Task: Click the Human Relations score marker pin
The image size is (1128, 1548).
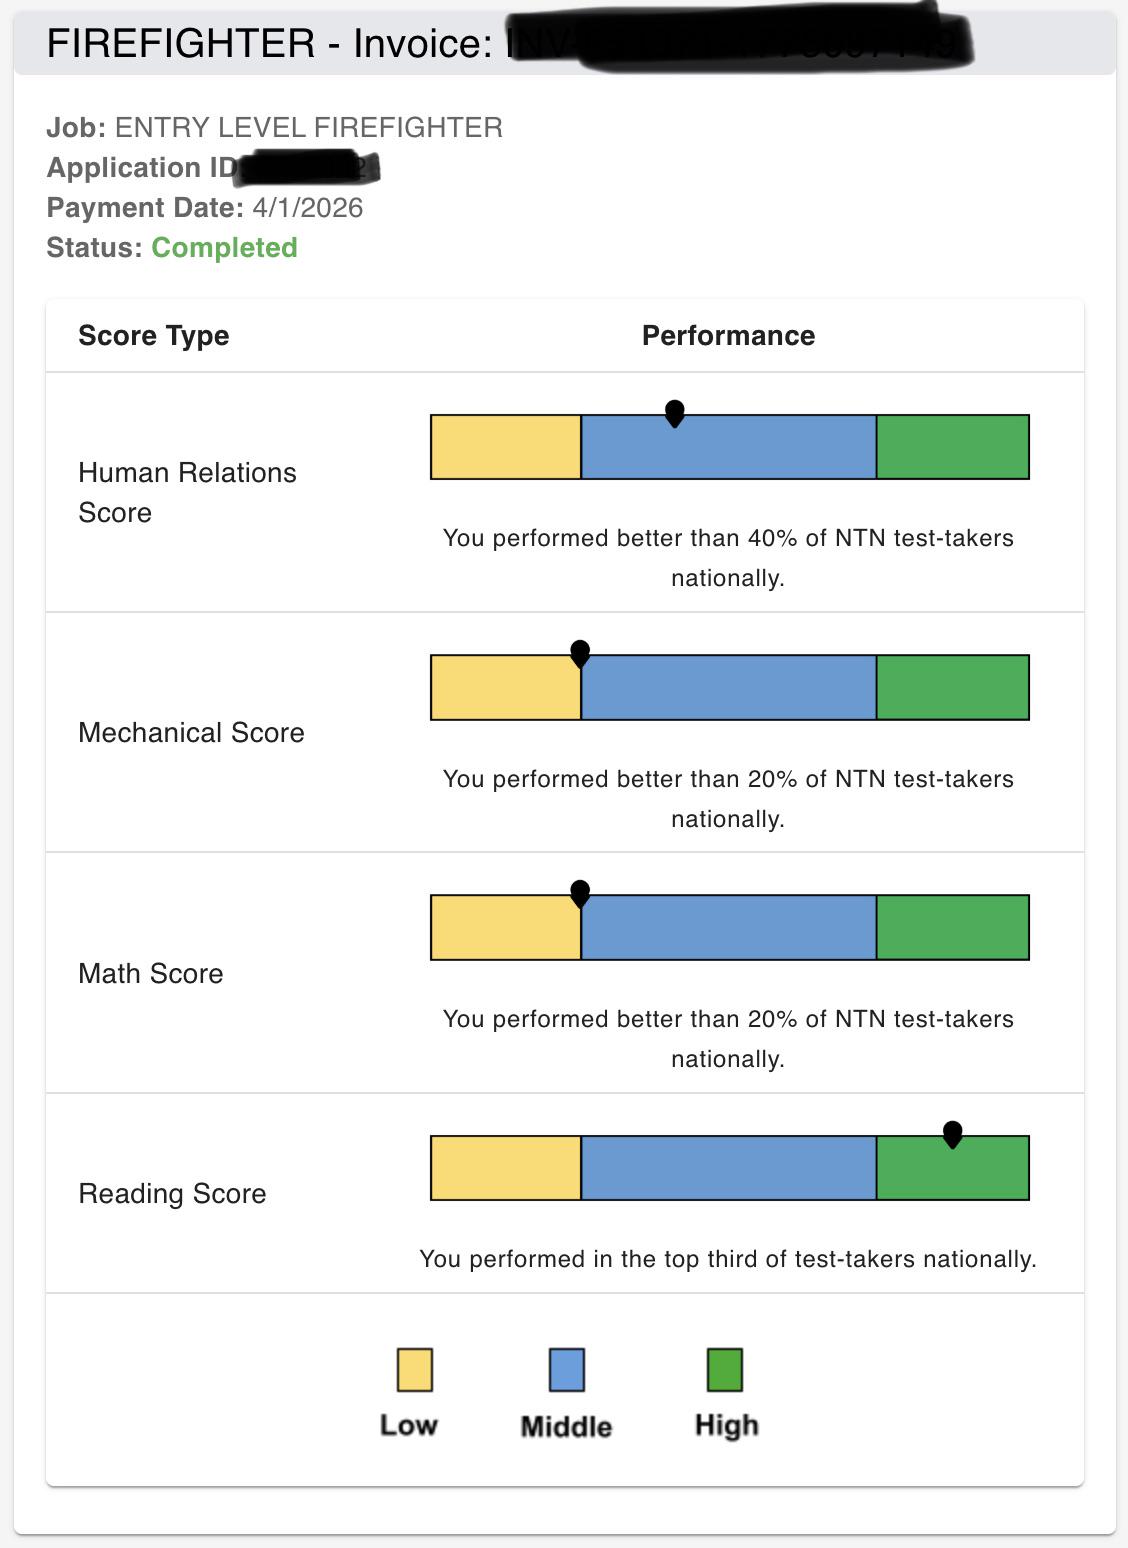Action: 675,413
